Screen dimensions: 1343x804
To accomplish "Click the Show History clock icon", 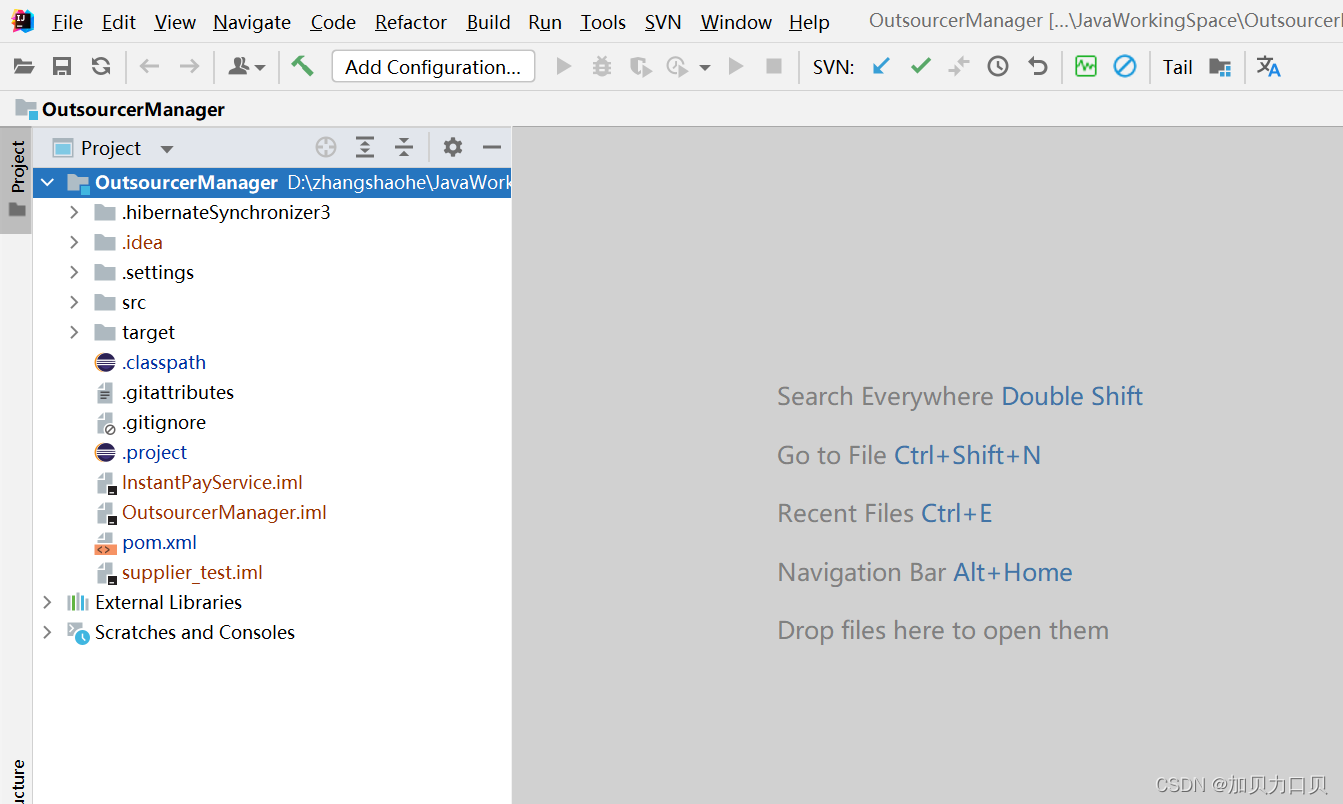I will point(998,67).
